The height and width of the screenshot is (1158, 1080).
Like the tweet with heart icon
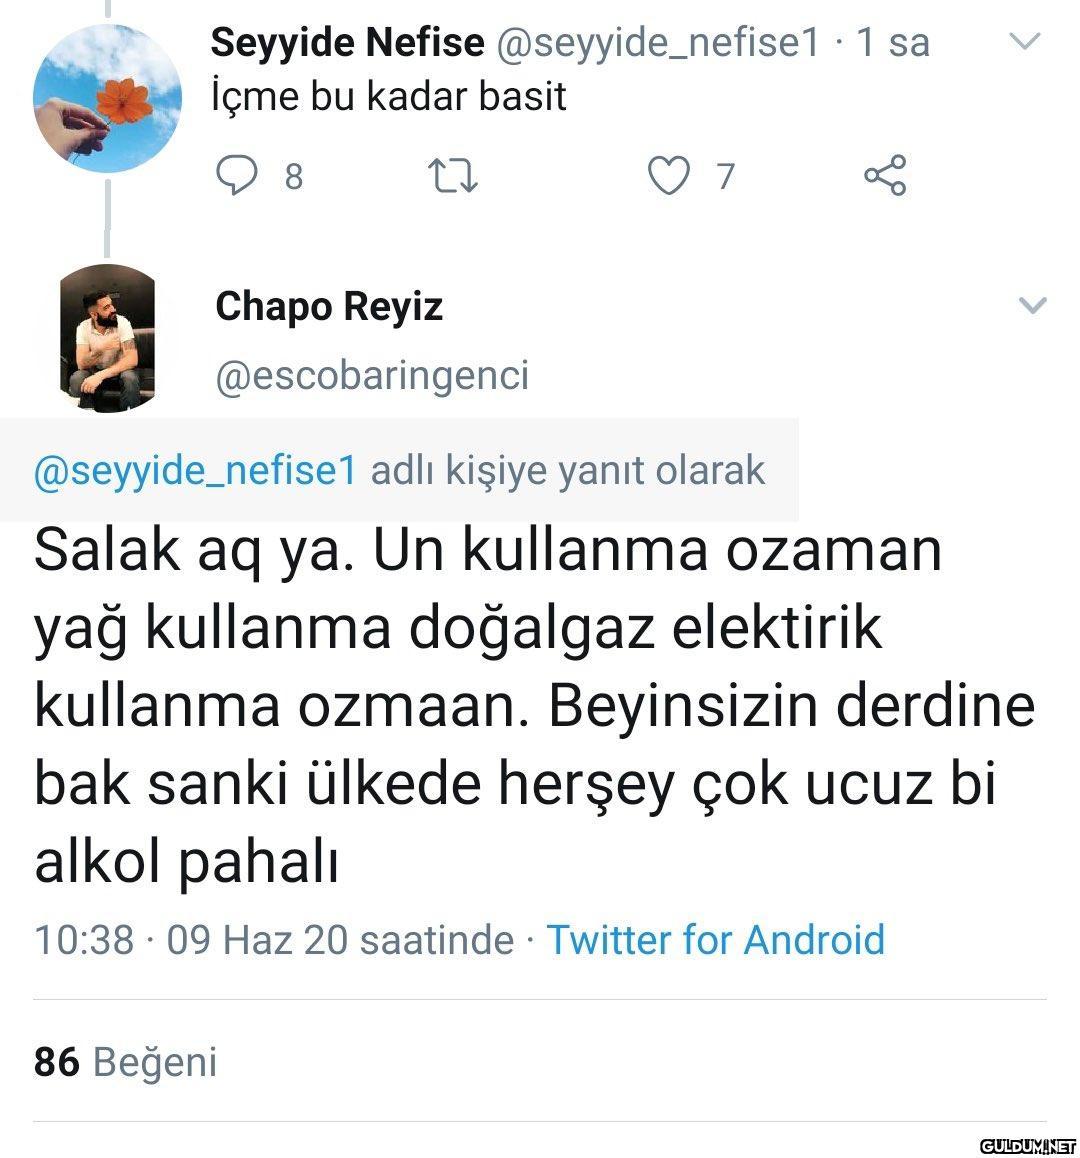point(668,176)
